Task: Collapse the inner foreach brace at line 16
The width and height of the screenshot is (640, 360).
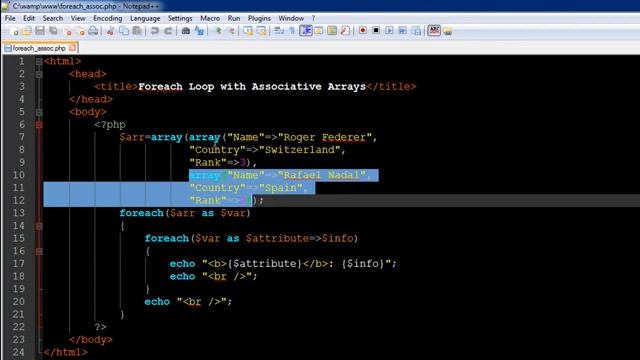Action: [39, 251]
